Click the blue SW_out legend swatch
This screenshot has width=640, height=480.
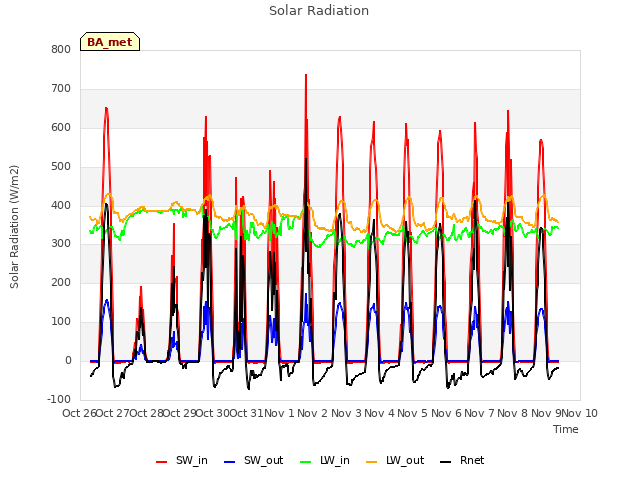[230, 462]
